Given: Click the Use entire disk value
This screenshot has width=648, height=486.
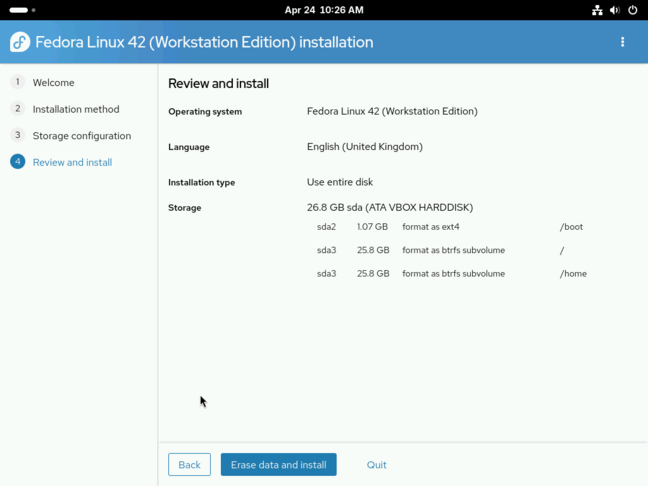Looking at the screenshot, I should tap(340, 182).
